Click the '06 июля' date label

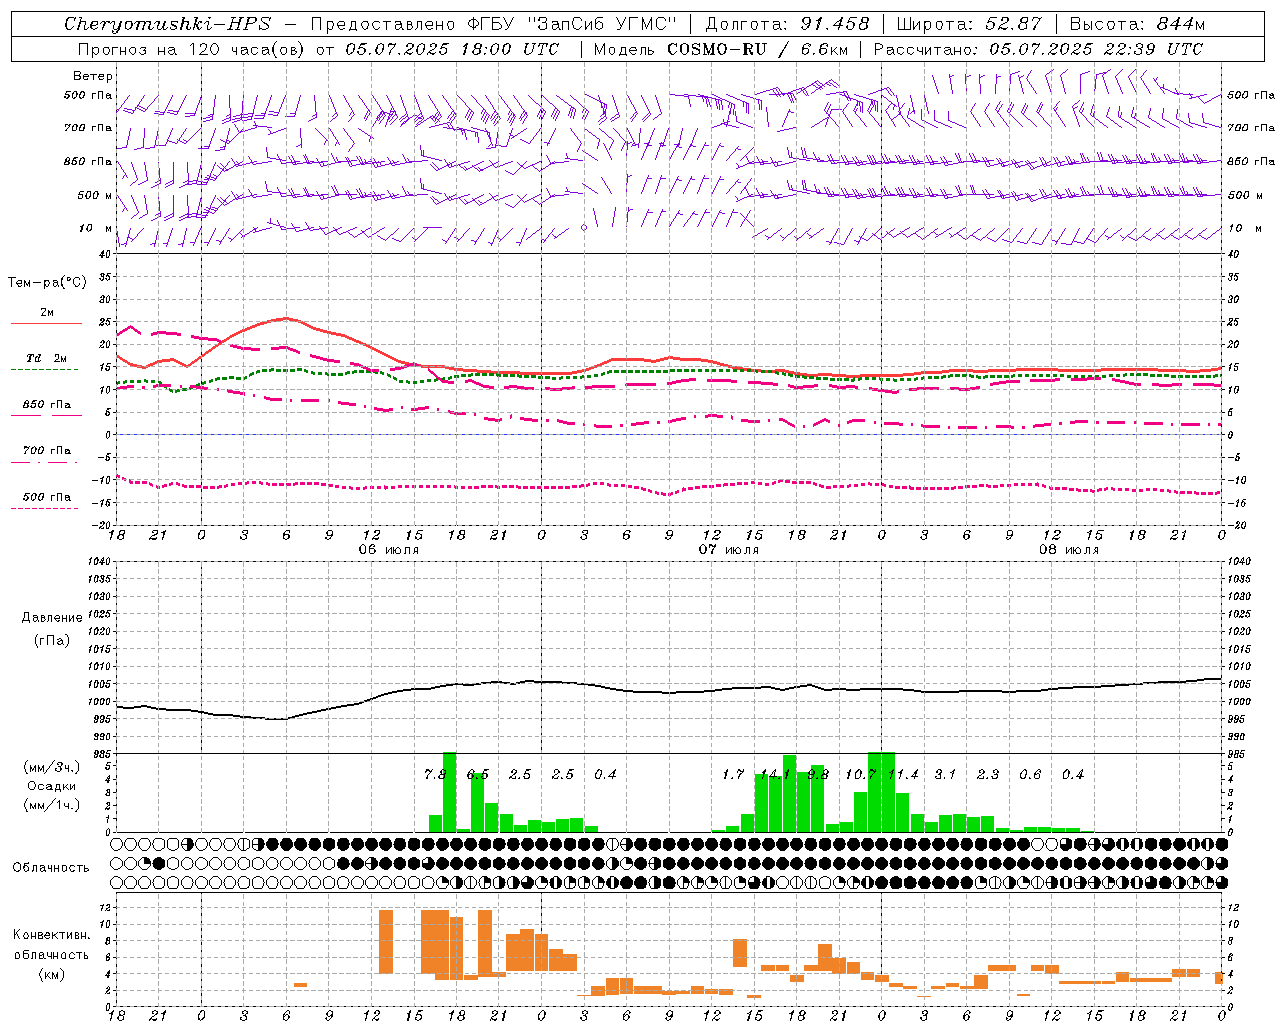tap(389, 550)
